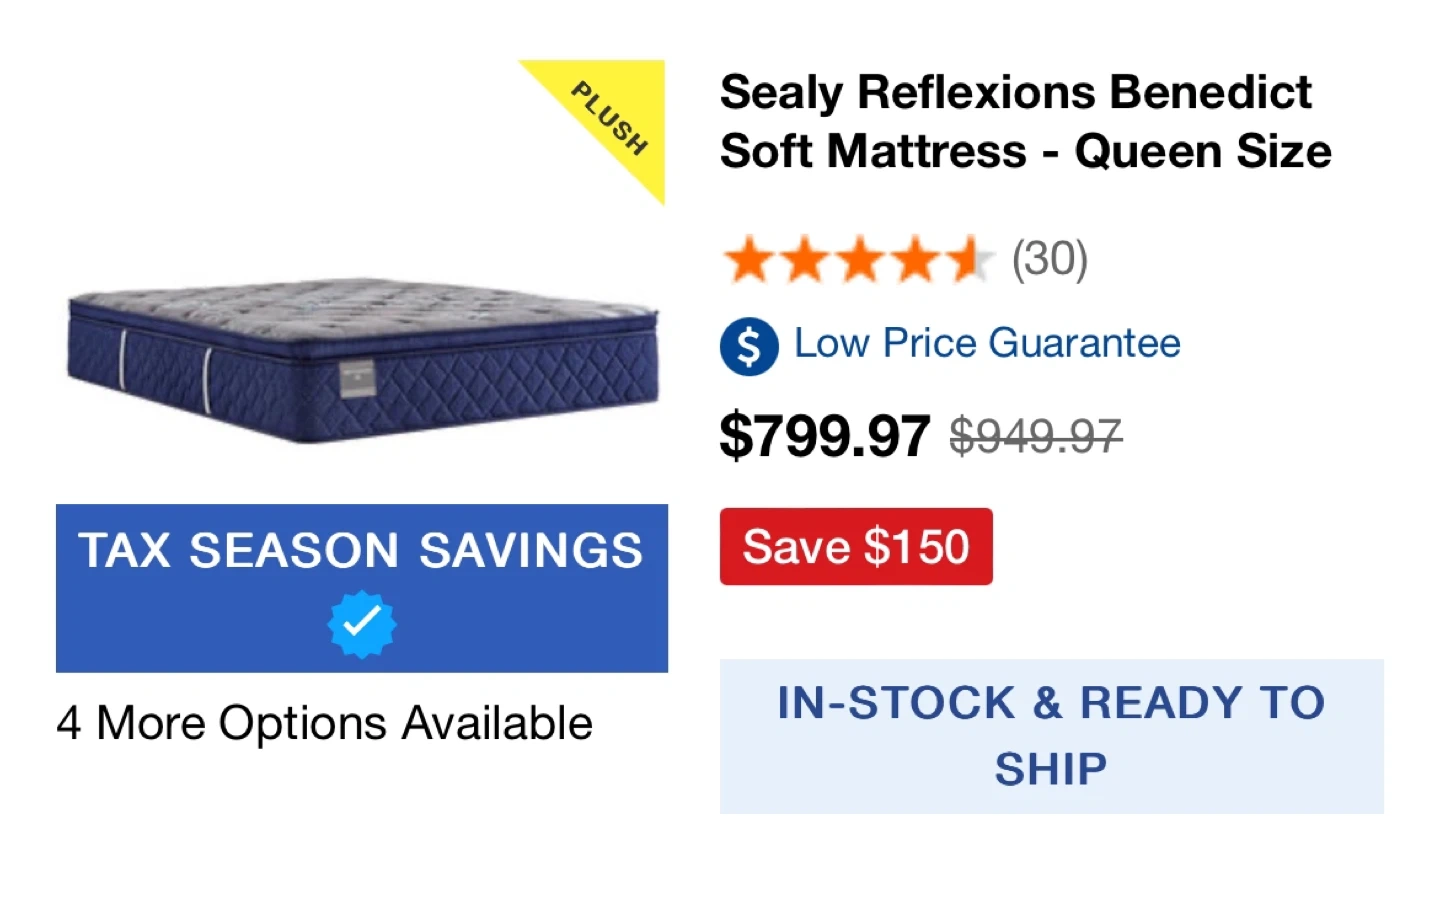Click the second orange rating star

coord(803,260)
